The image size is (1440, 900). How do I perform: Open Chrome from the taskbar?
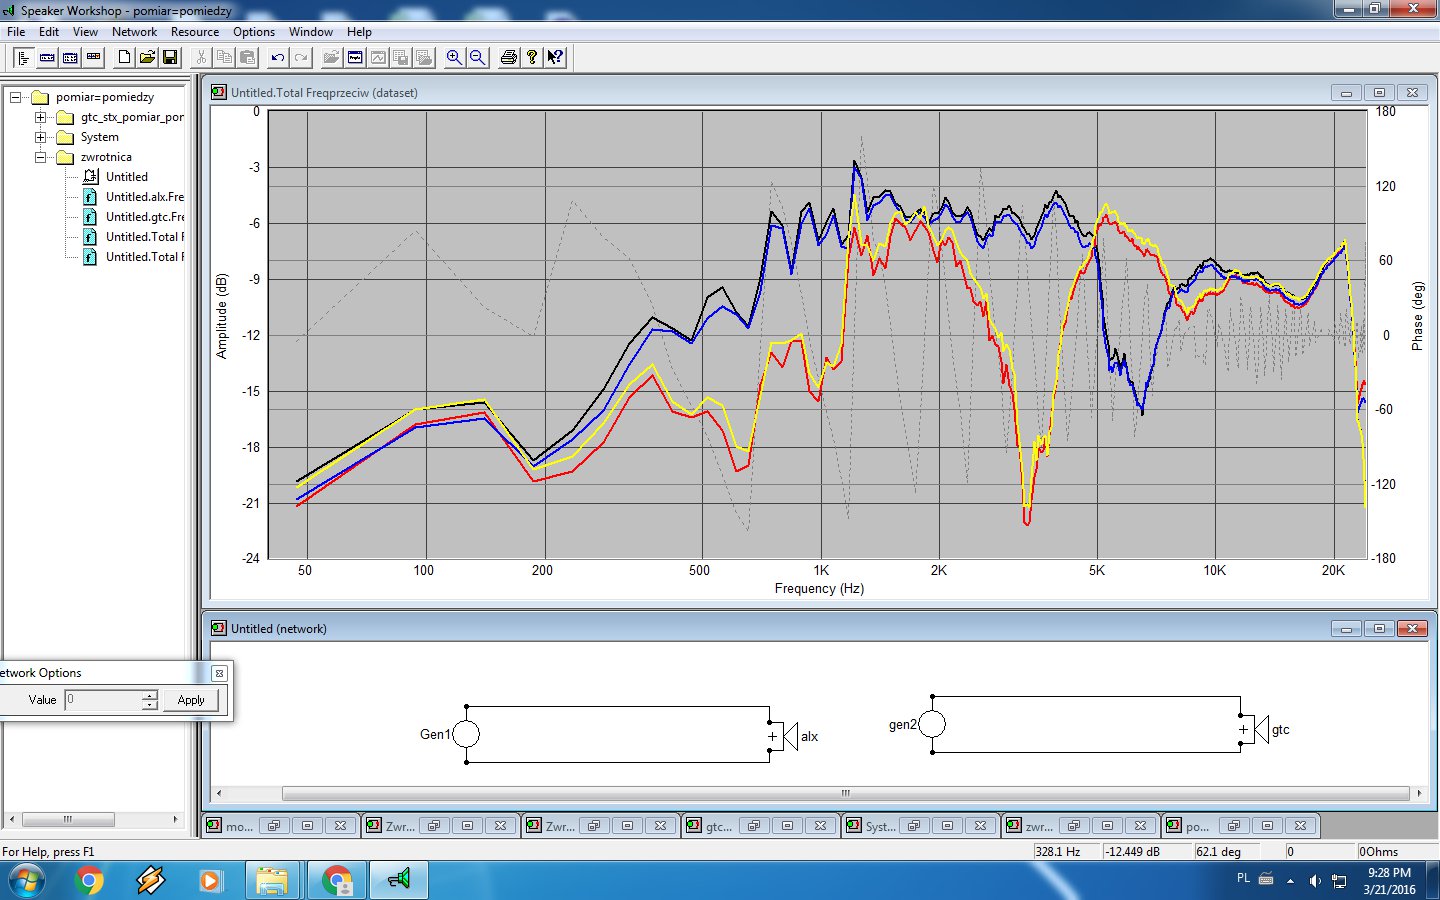coord(89,881)
